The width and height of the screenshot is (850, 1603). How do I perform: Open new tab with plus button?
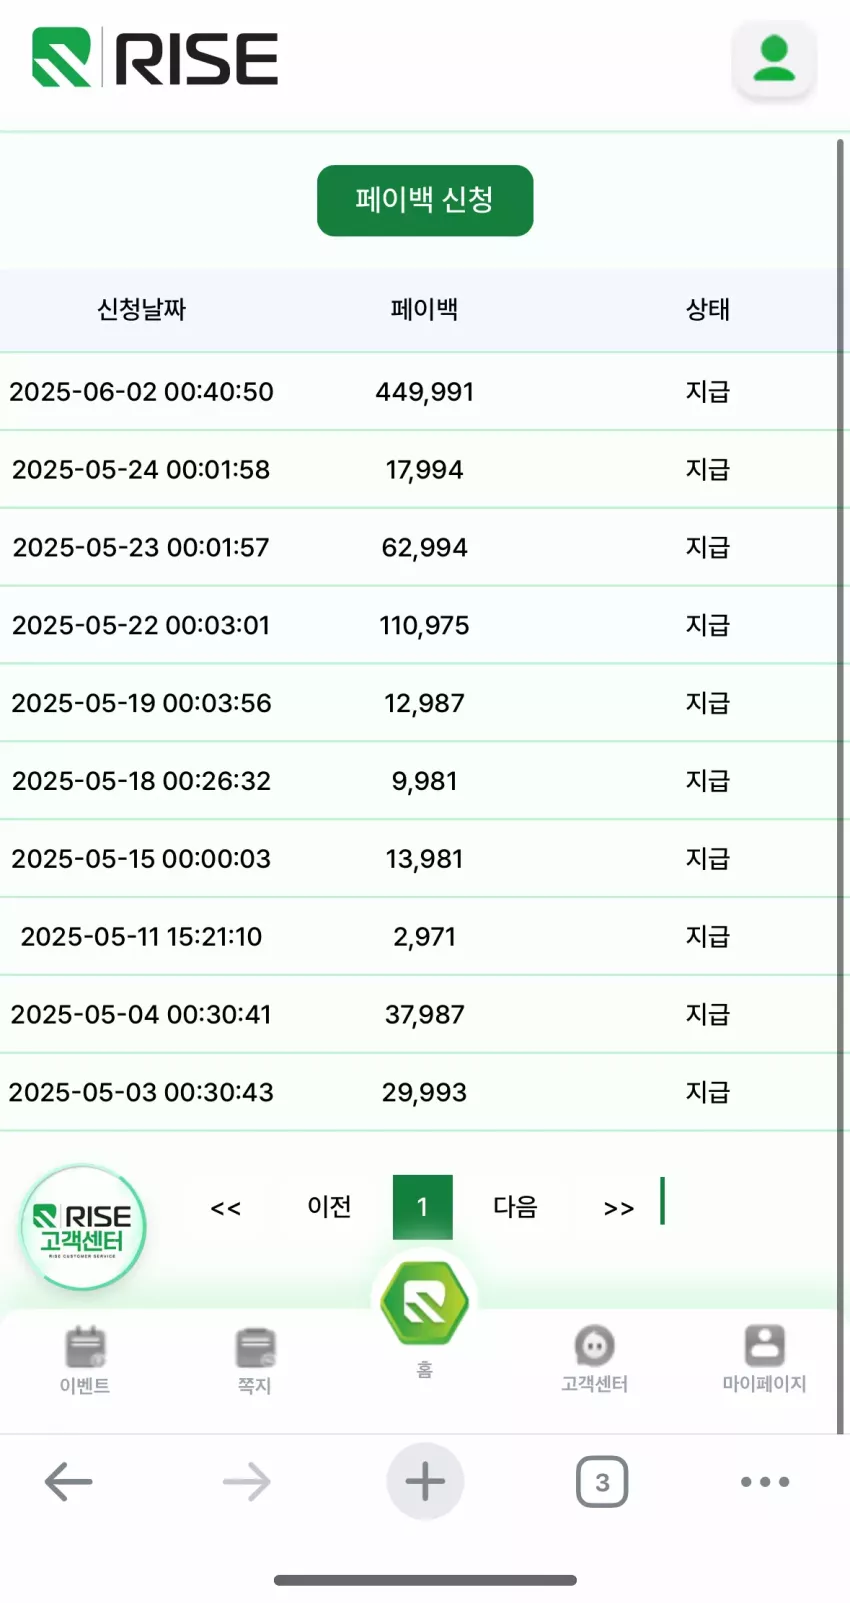425,1481
